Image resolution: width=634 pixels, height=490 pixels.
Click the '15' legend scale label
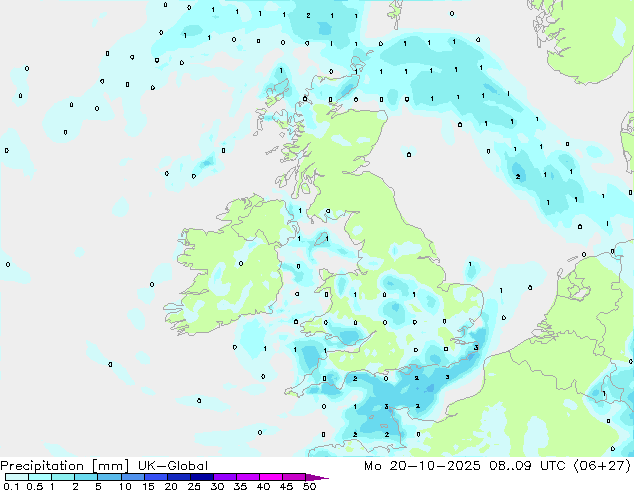(148, 486)
